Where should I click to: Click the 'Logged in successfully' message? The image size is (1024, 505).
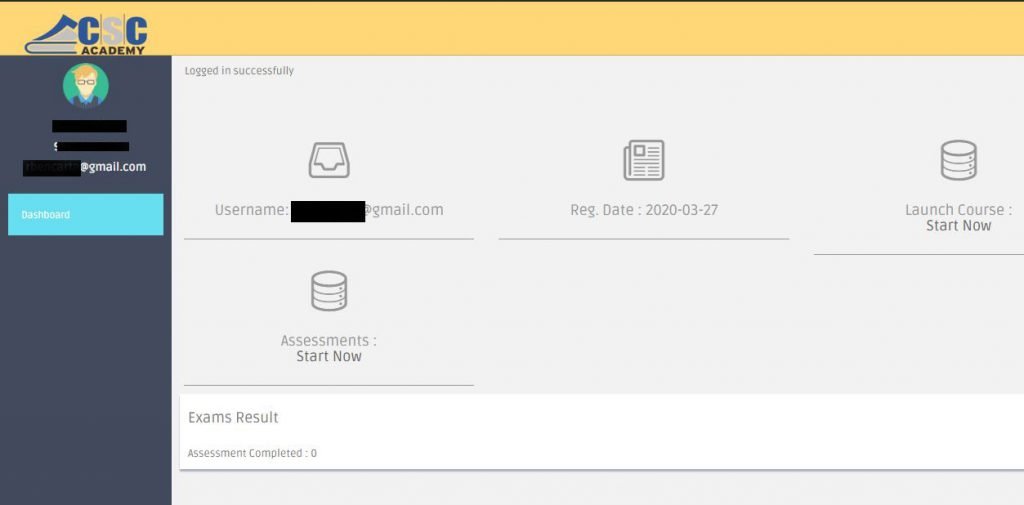(x=239, y=71)
